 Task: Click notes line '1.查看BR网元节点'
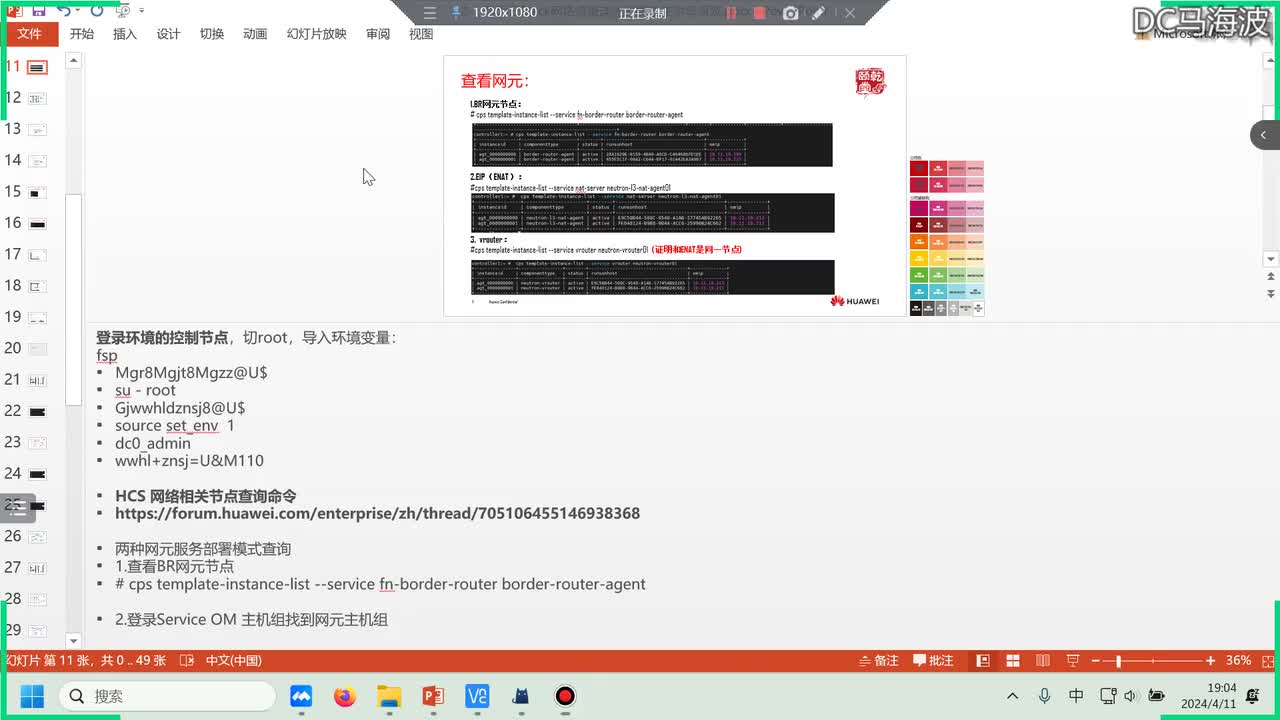coord(174,566)
